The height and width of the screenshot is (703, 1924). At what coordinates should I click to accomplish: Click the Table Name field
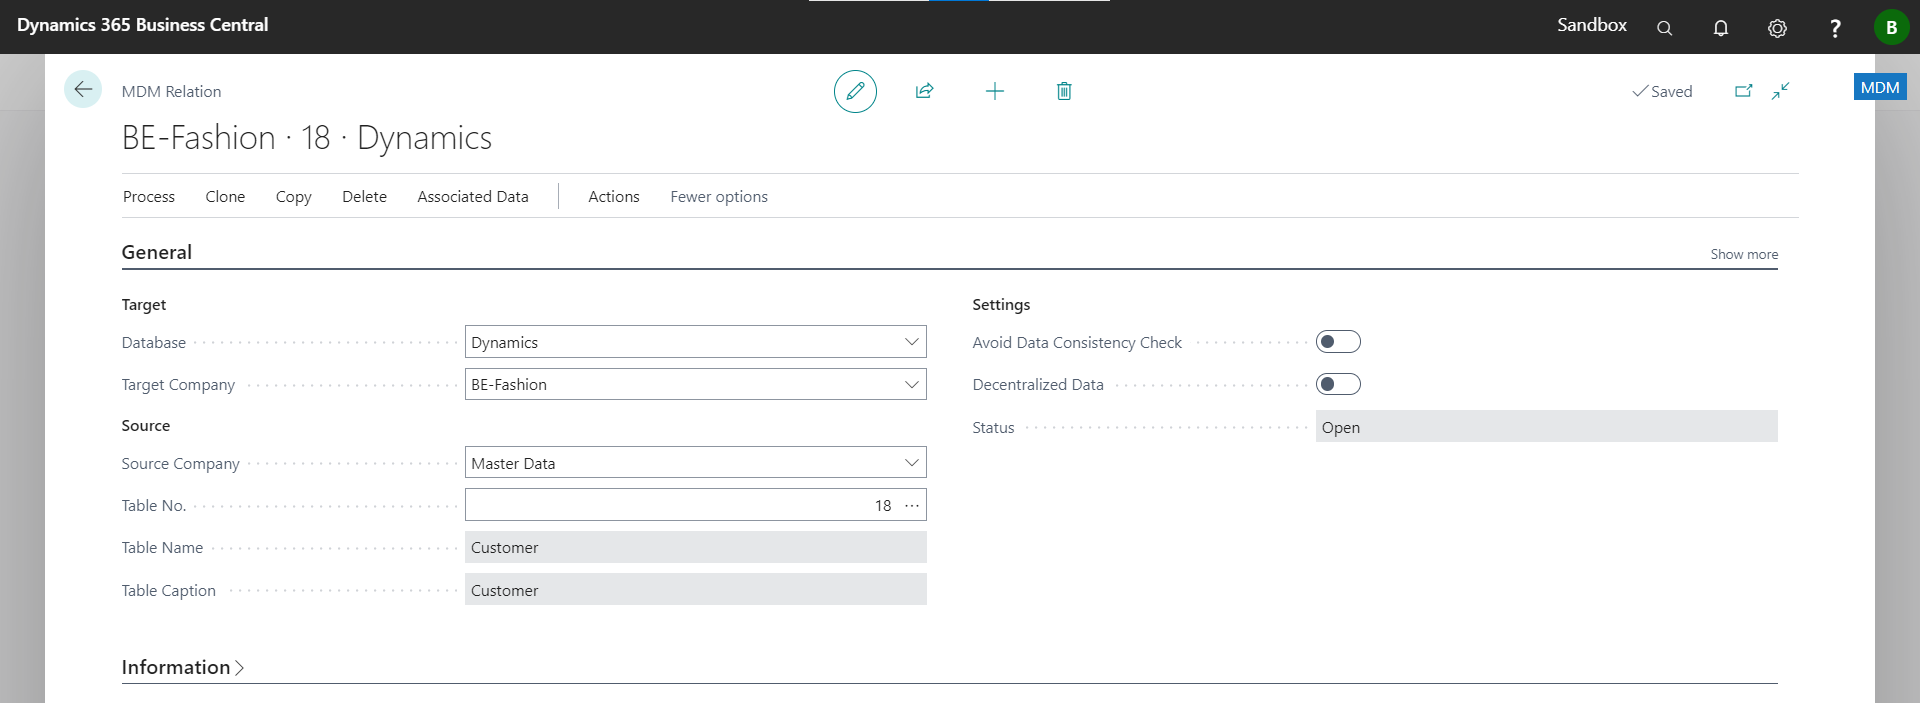coord(695,547)
